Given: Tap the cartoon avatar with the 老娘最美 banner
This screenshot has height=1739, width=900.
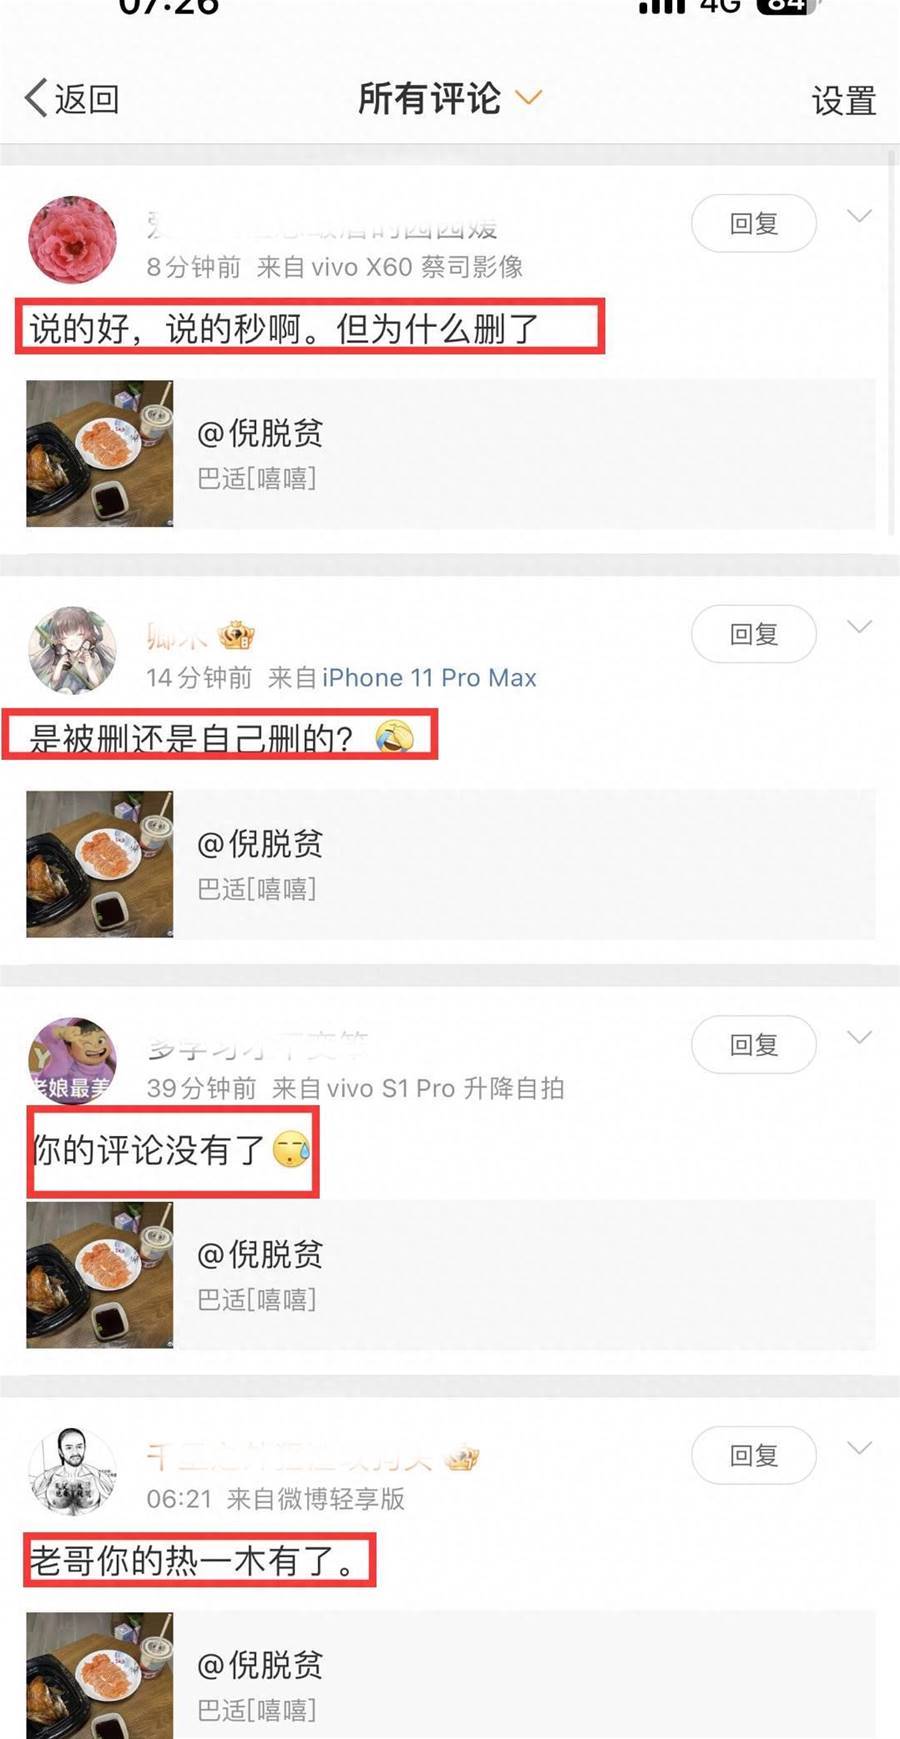Looking at the screenshot, I should point(72,1061).
